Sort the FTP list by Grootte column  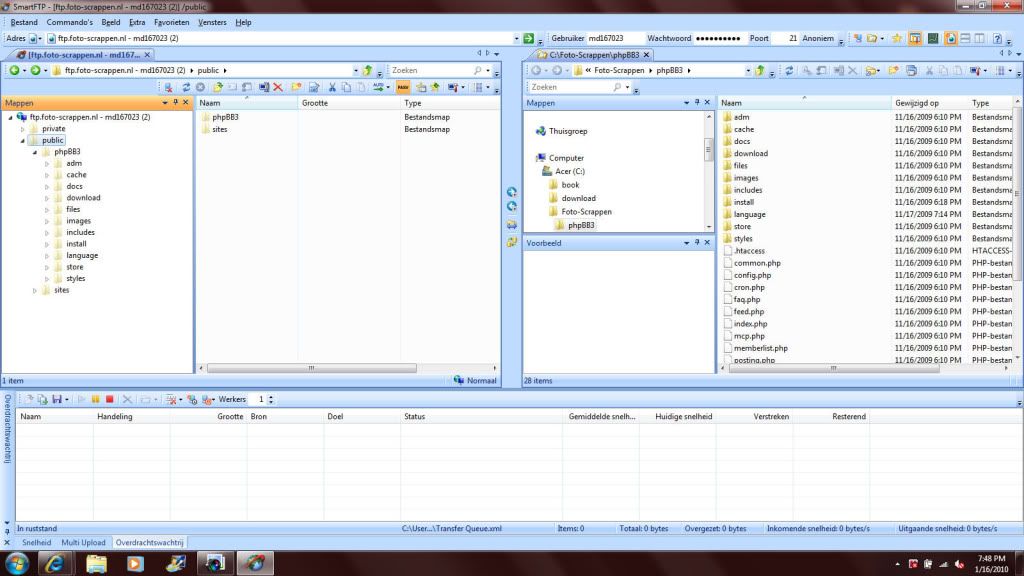(348, 103)
